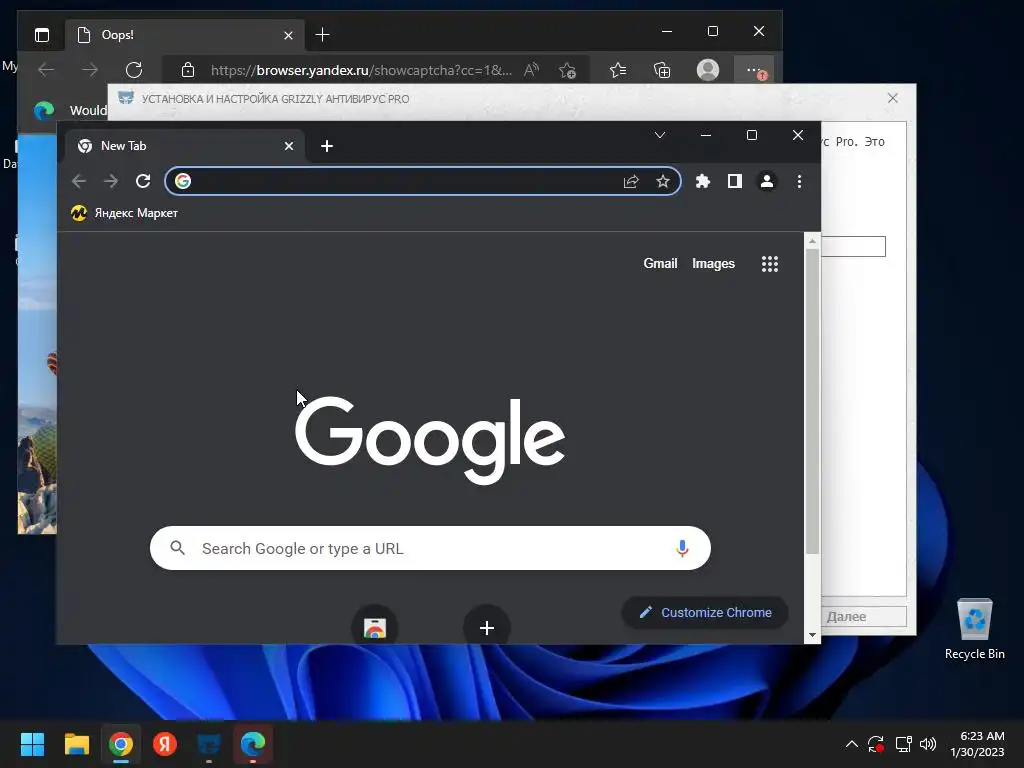
Task: Go back in Chrome window
Action: click(x=79, y=181)
